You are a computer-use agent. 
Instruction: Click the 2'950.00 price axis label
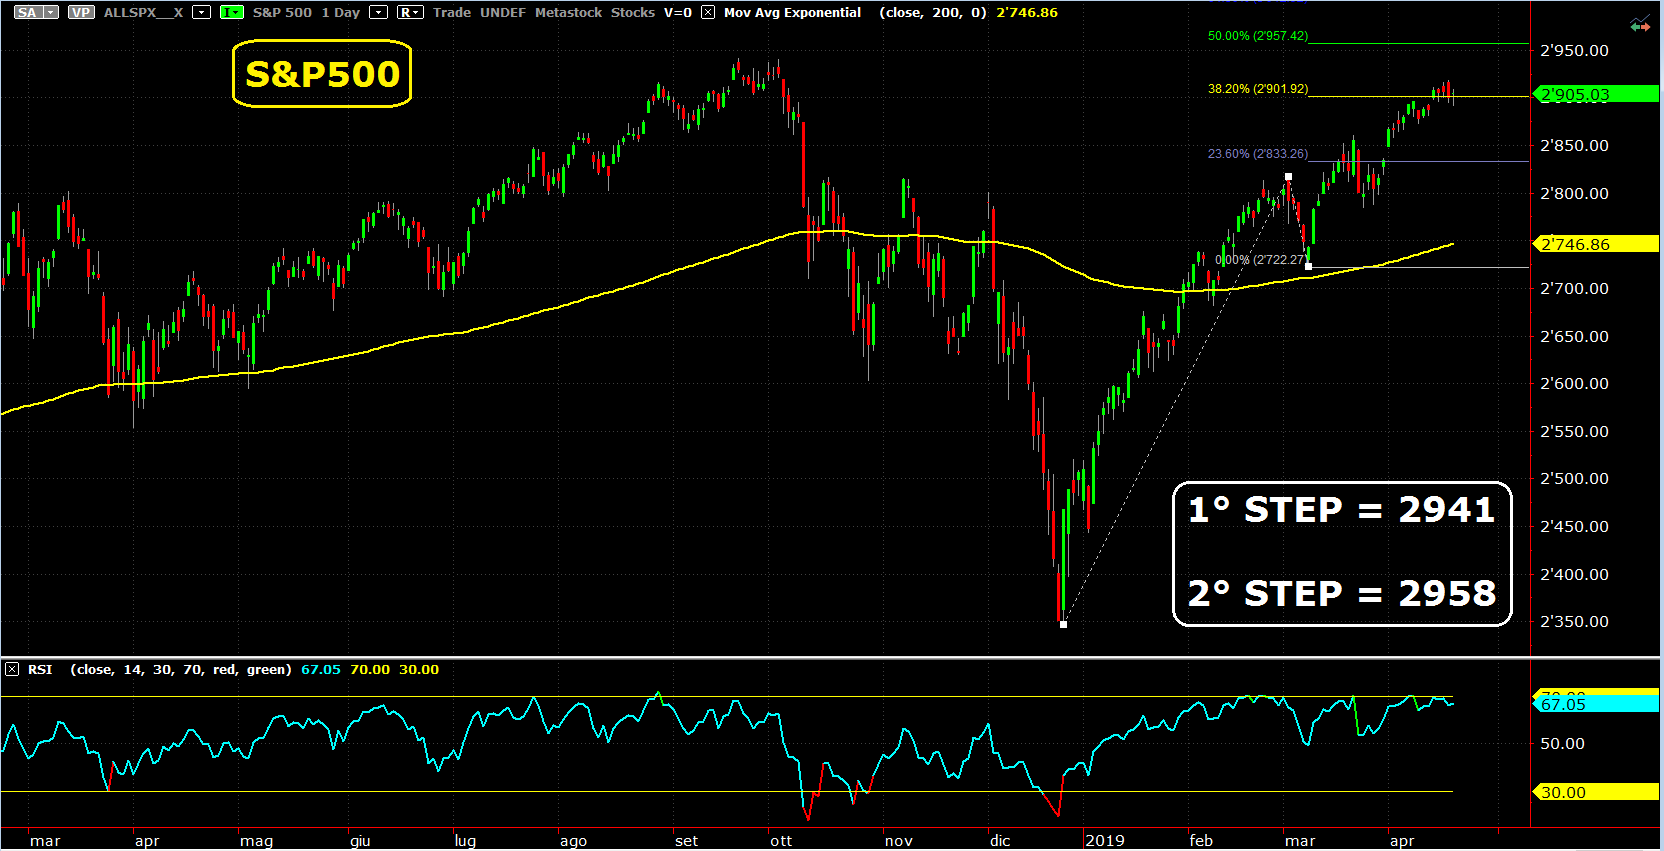click(1574, 51)
